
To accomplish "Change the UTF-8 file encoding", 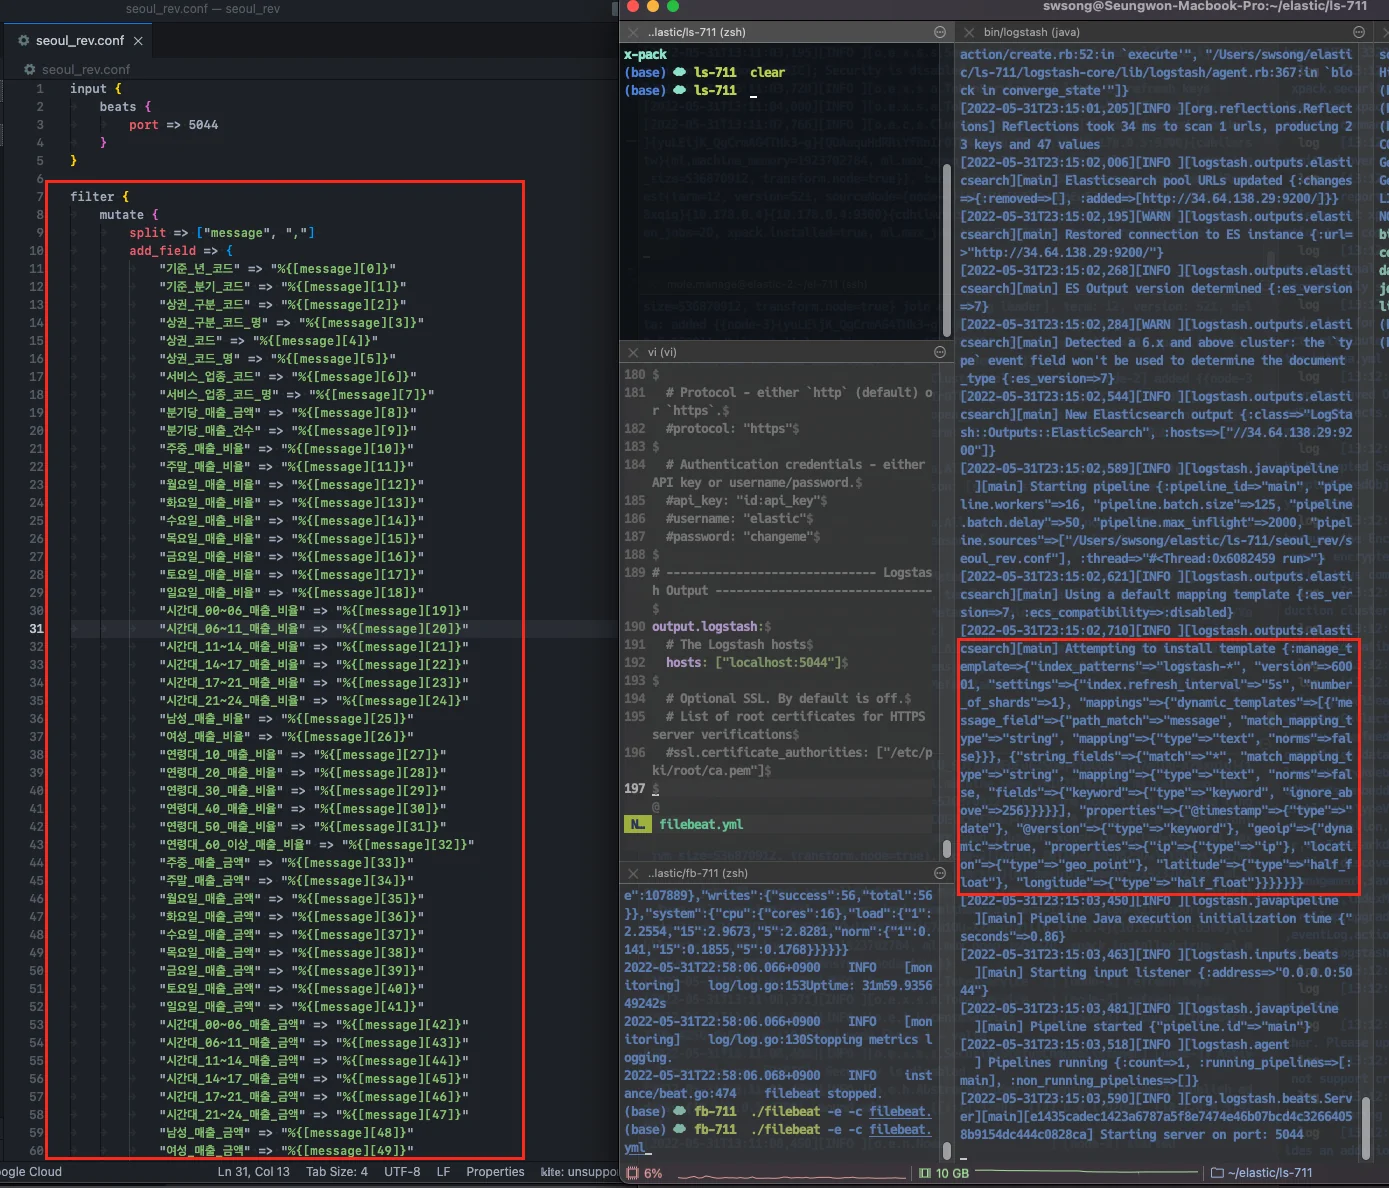I will coord(402,1172).
